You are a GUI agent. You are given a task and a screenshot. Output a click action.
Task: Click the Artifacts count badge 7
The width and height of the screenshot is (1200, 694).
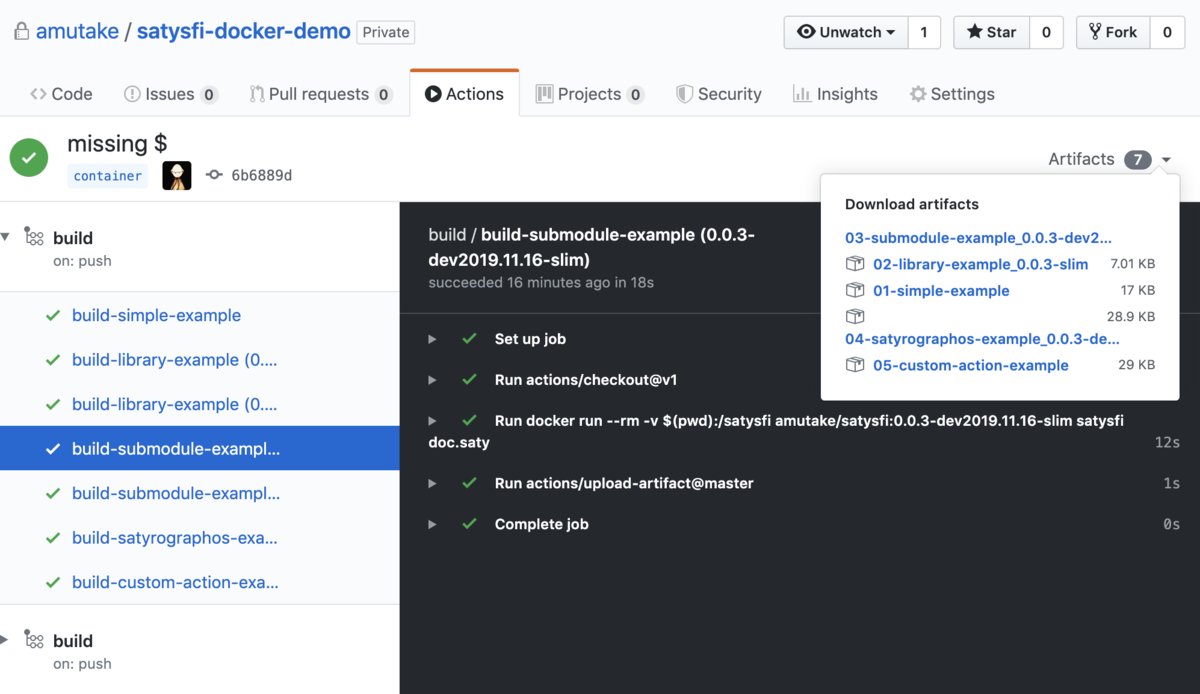1137,159
